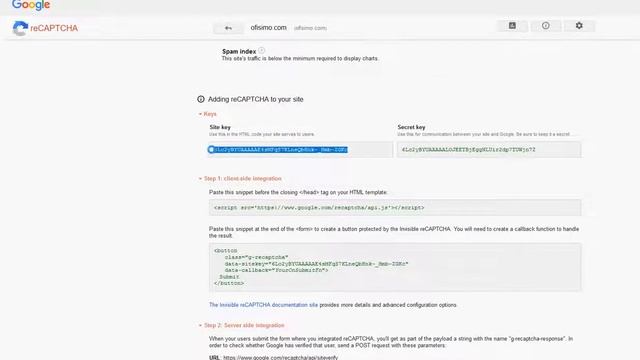Collapse the Keys section
640x360 pixels.
tap(207, 114)
